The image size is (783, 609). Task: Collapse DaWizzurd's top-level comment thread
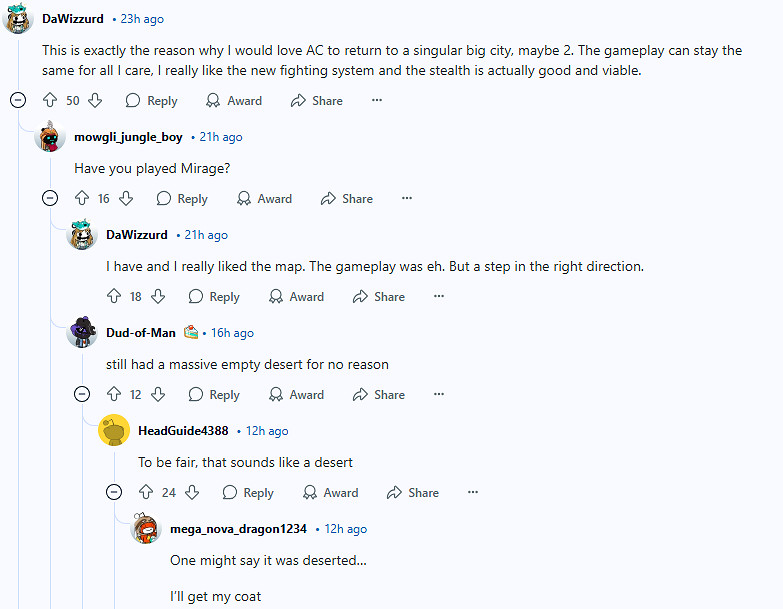tap(17, 100)
